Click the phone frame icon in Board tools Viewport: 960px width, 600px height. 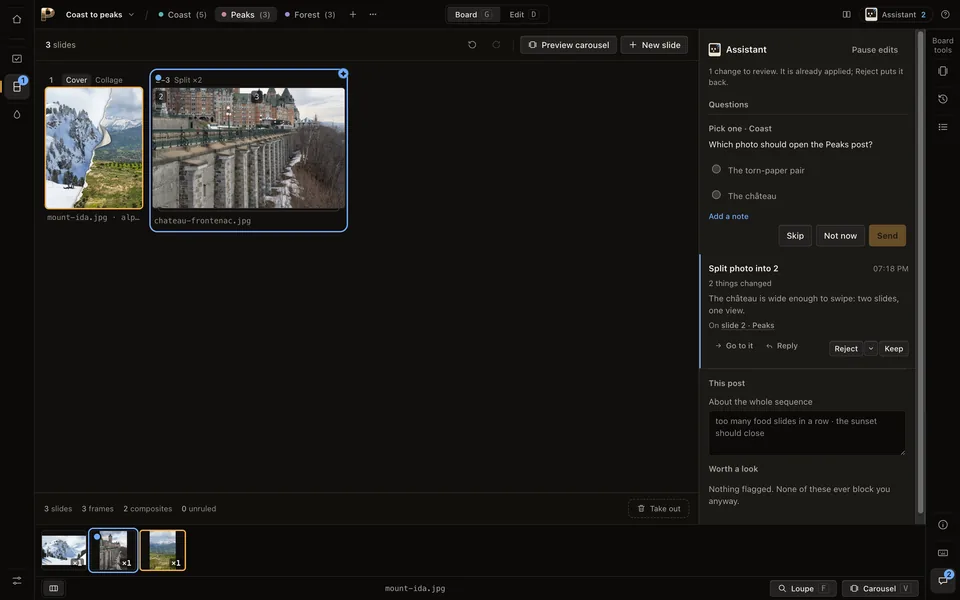(x=943, y=71)
